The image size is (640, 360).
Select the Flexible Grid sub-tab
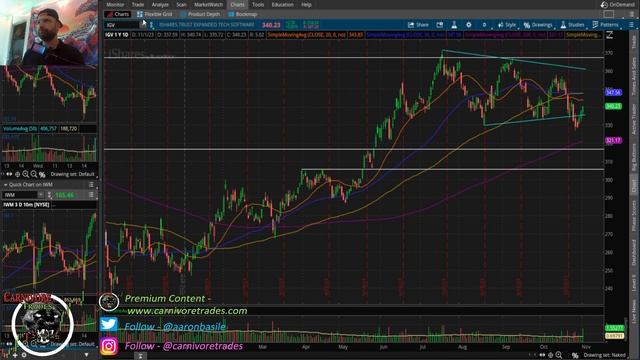click(x=155, y=14)
